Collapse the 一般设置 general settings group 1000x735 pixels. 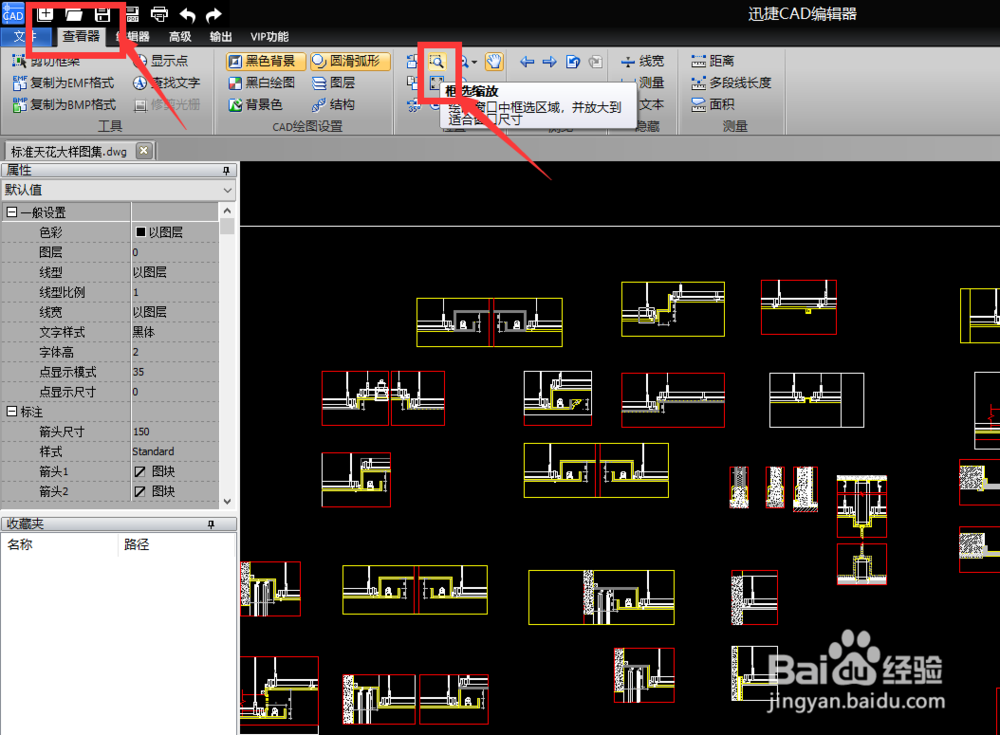point(11,212)
